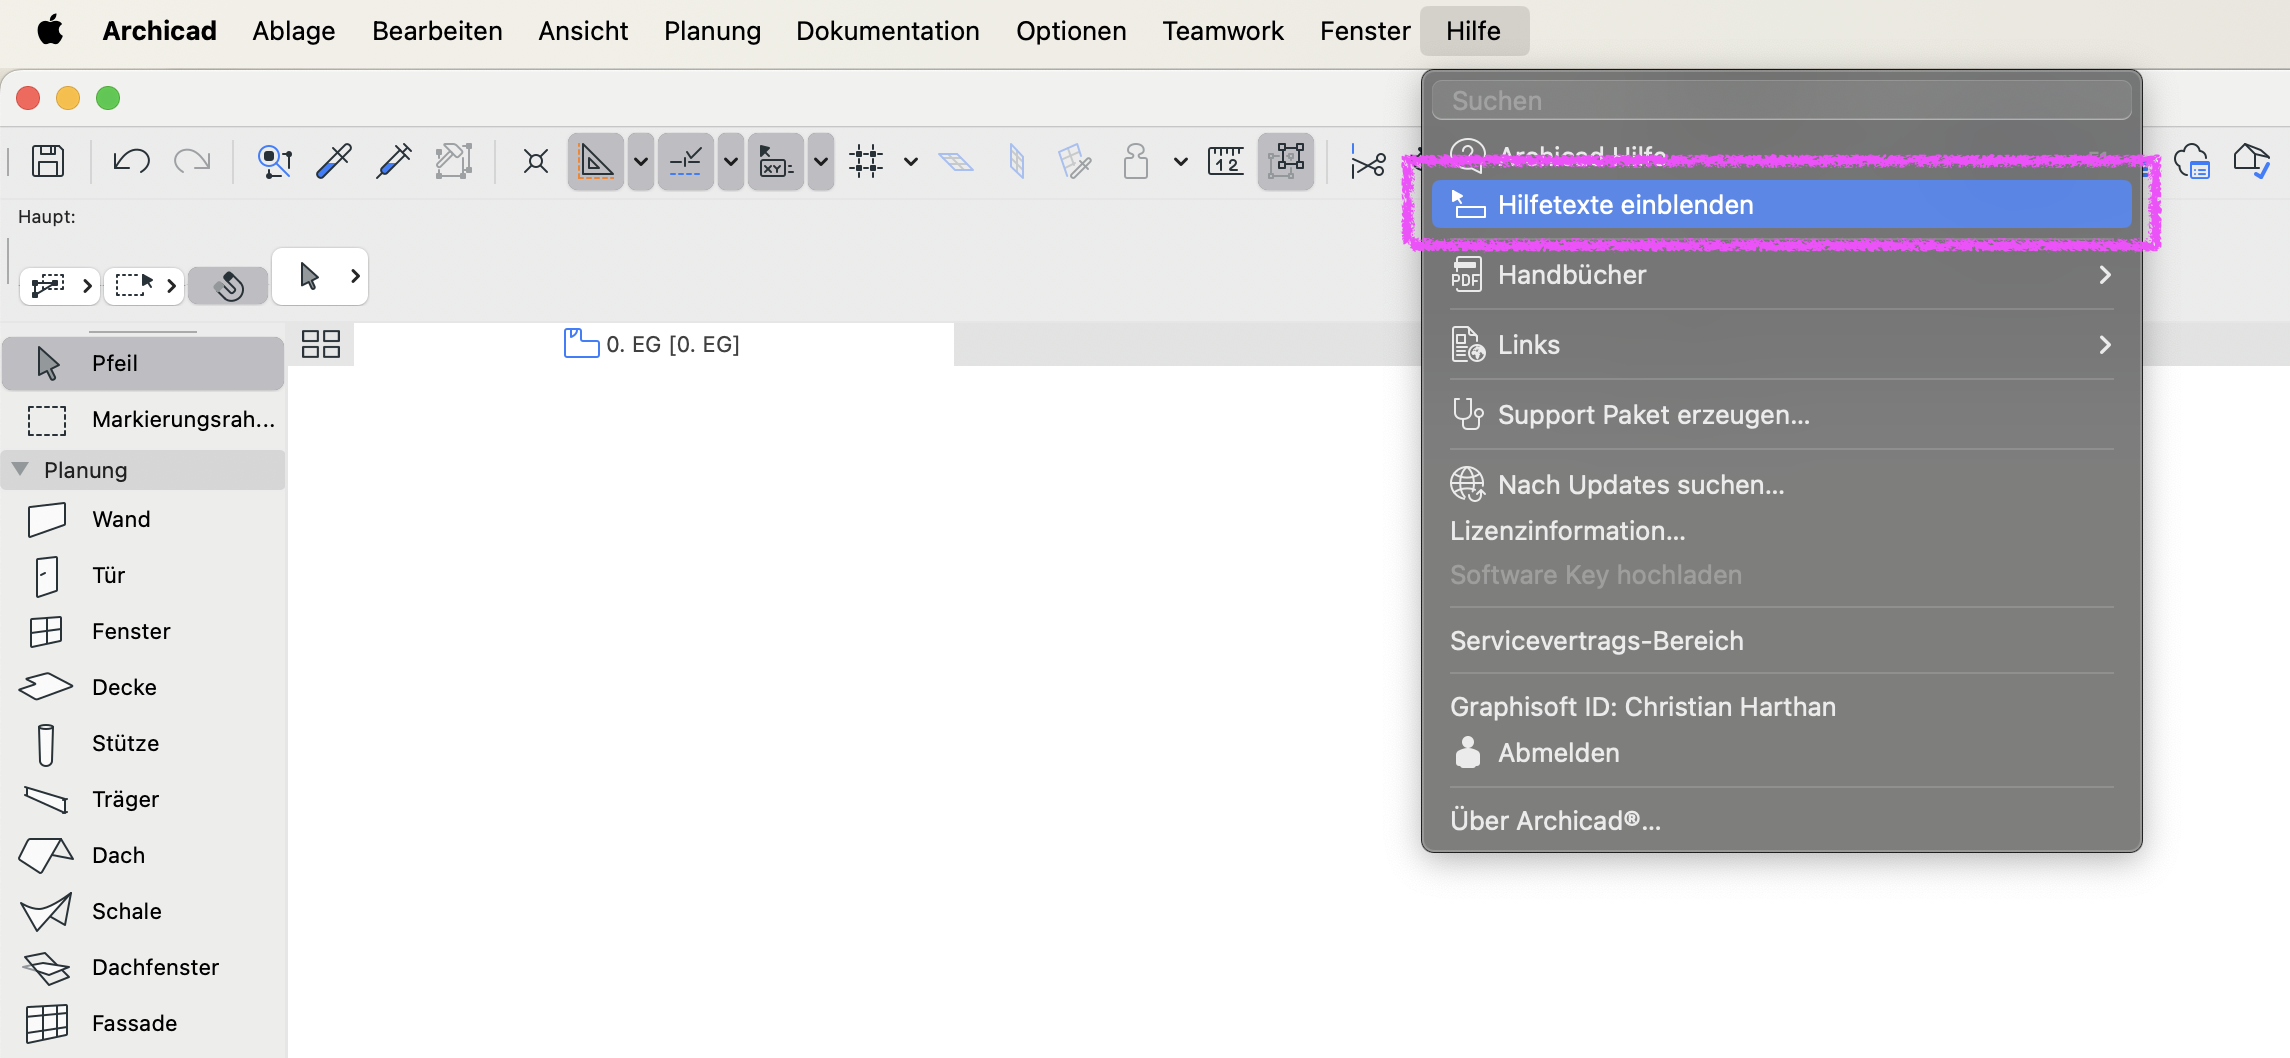Open Find & Select magnifier tool
Image resolution: width=2290 pixels, height=1058 pixels.
275,161
